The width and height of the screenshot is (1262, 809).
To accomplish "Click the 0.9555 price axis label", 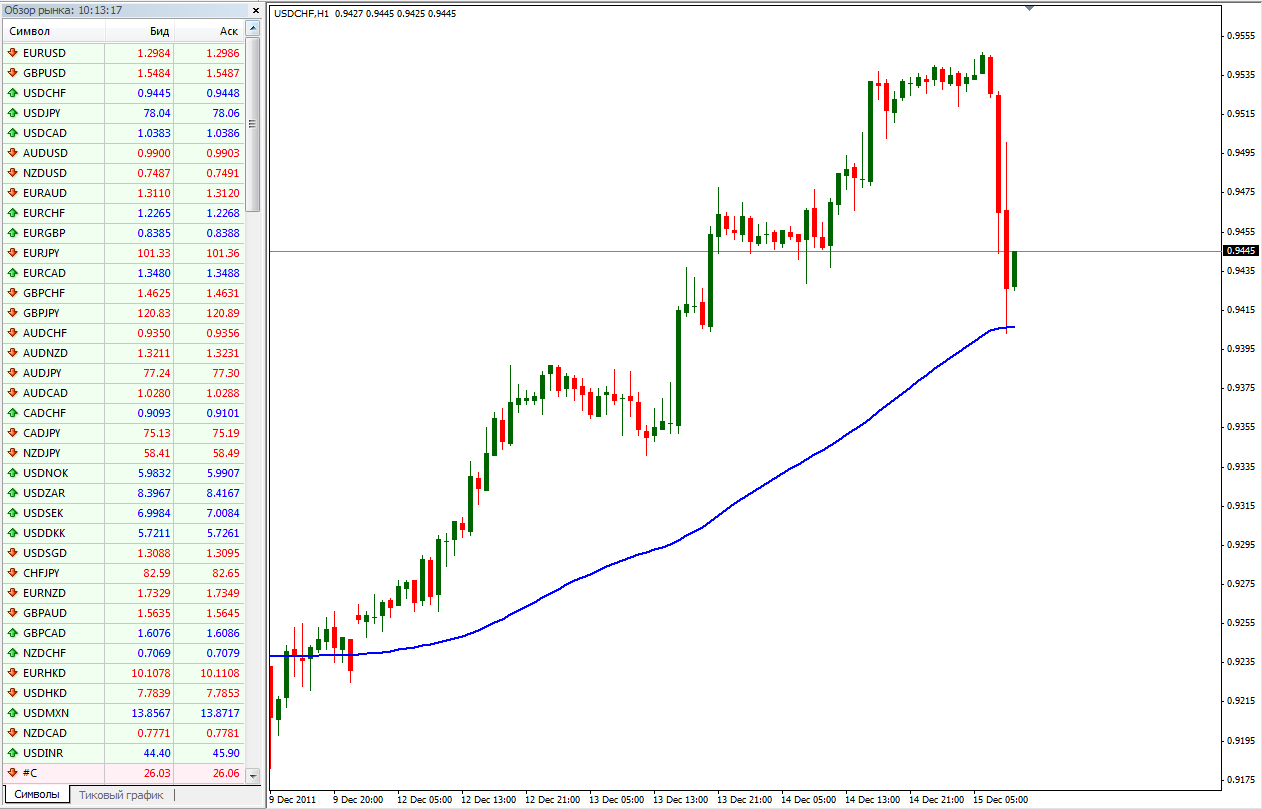I will tap(1241, 36).
